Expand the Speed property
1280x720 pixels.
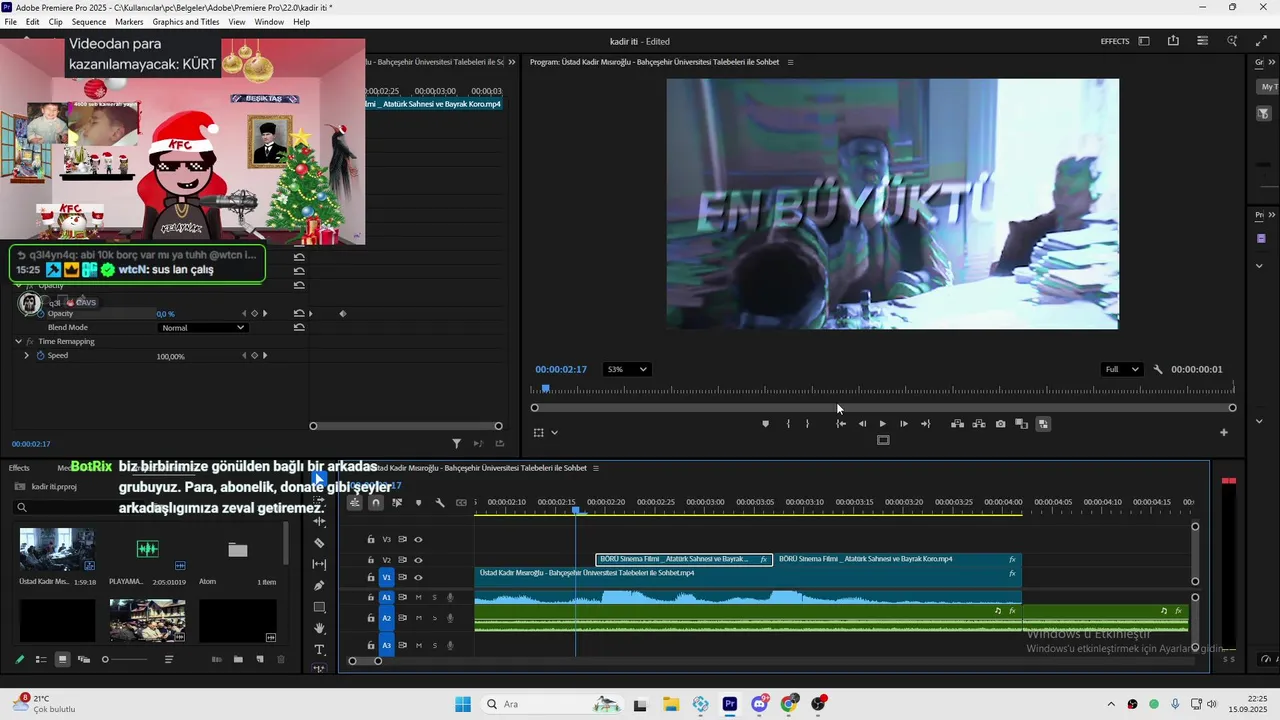tap(27, 355)
